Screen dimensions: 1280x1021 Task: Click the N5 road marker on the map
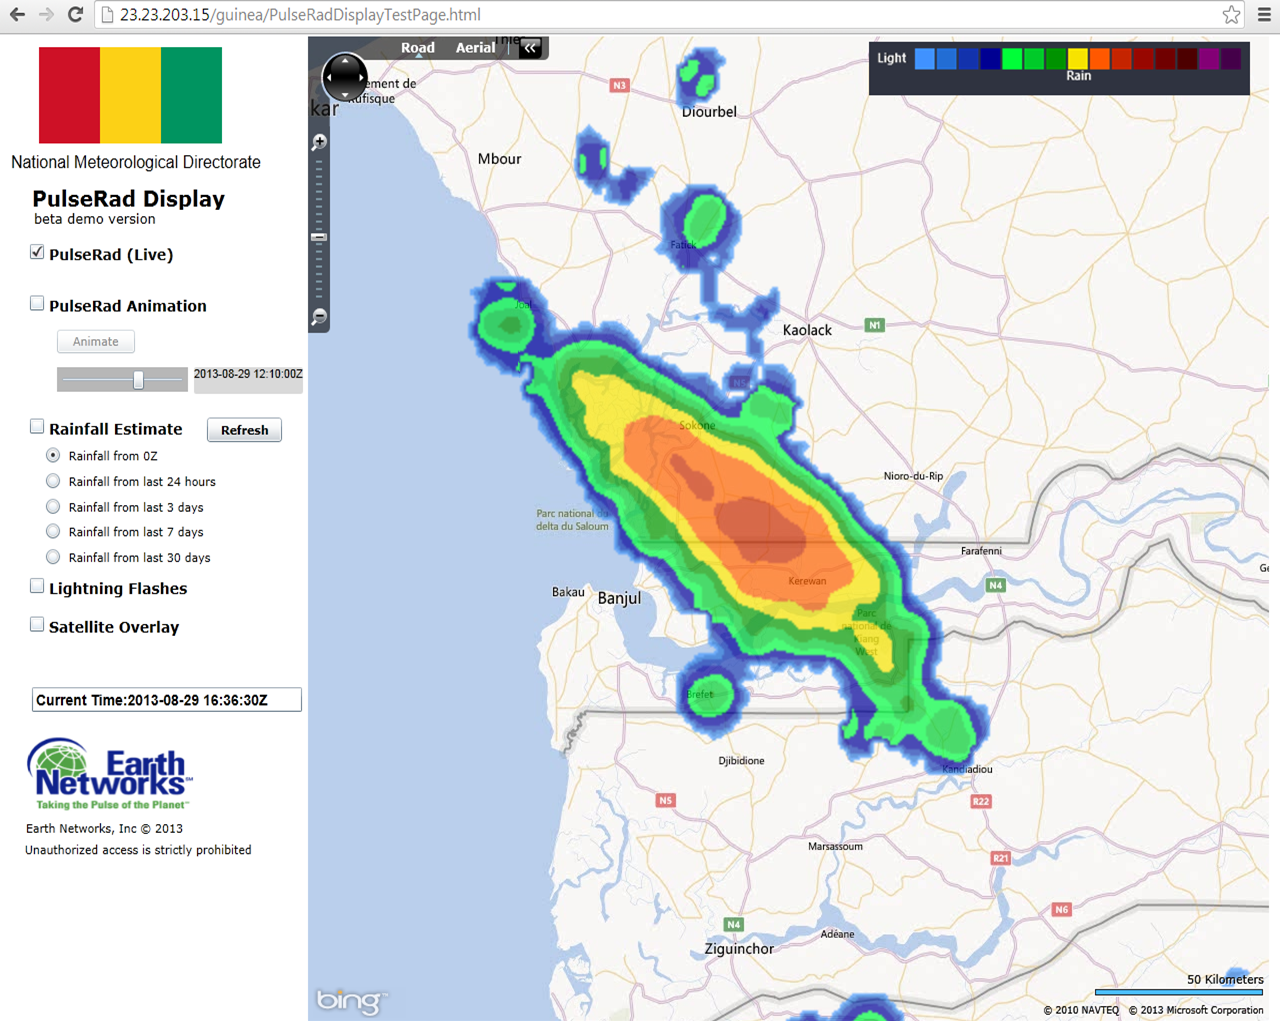click(666, 800)
